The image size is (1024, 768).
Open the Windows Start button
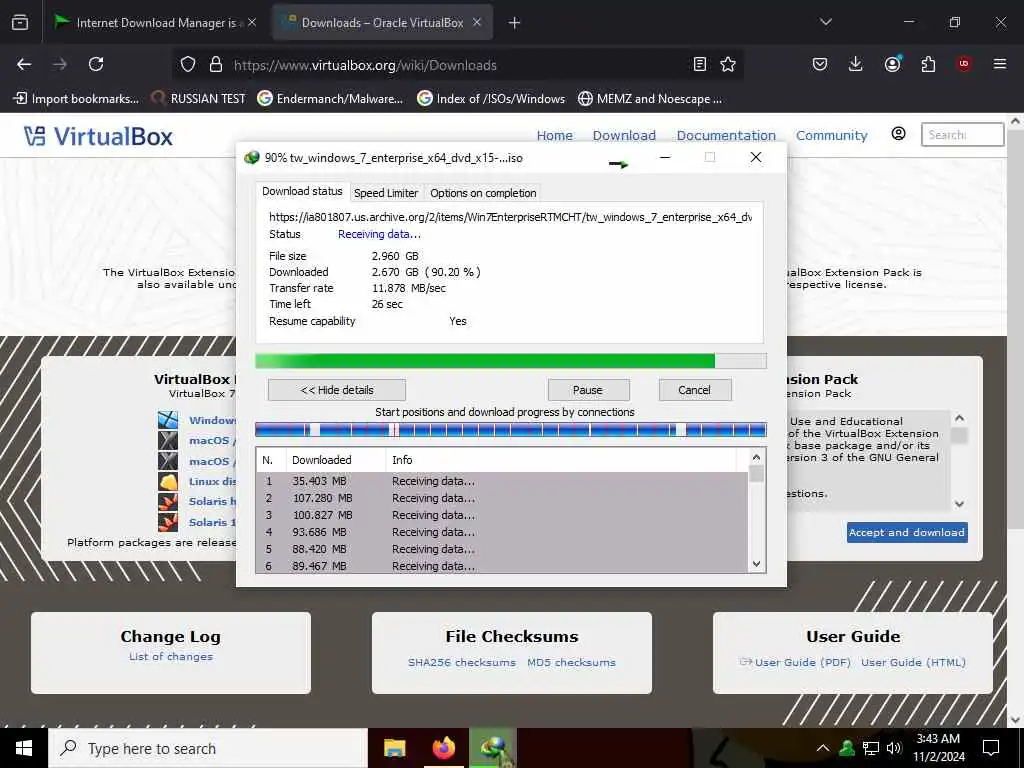tap(24, 748)
